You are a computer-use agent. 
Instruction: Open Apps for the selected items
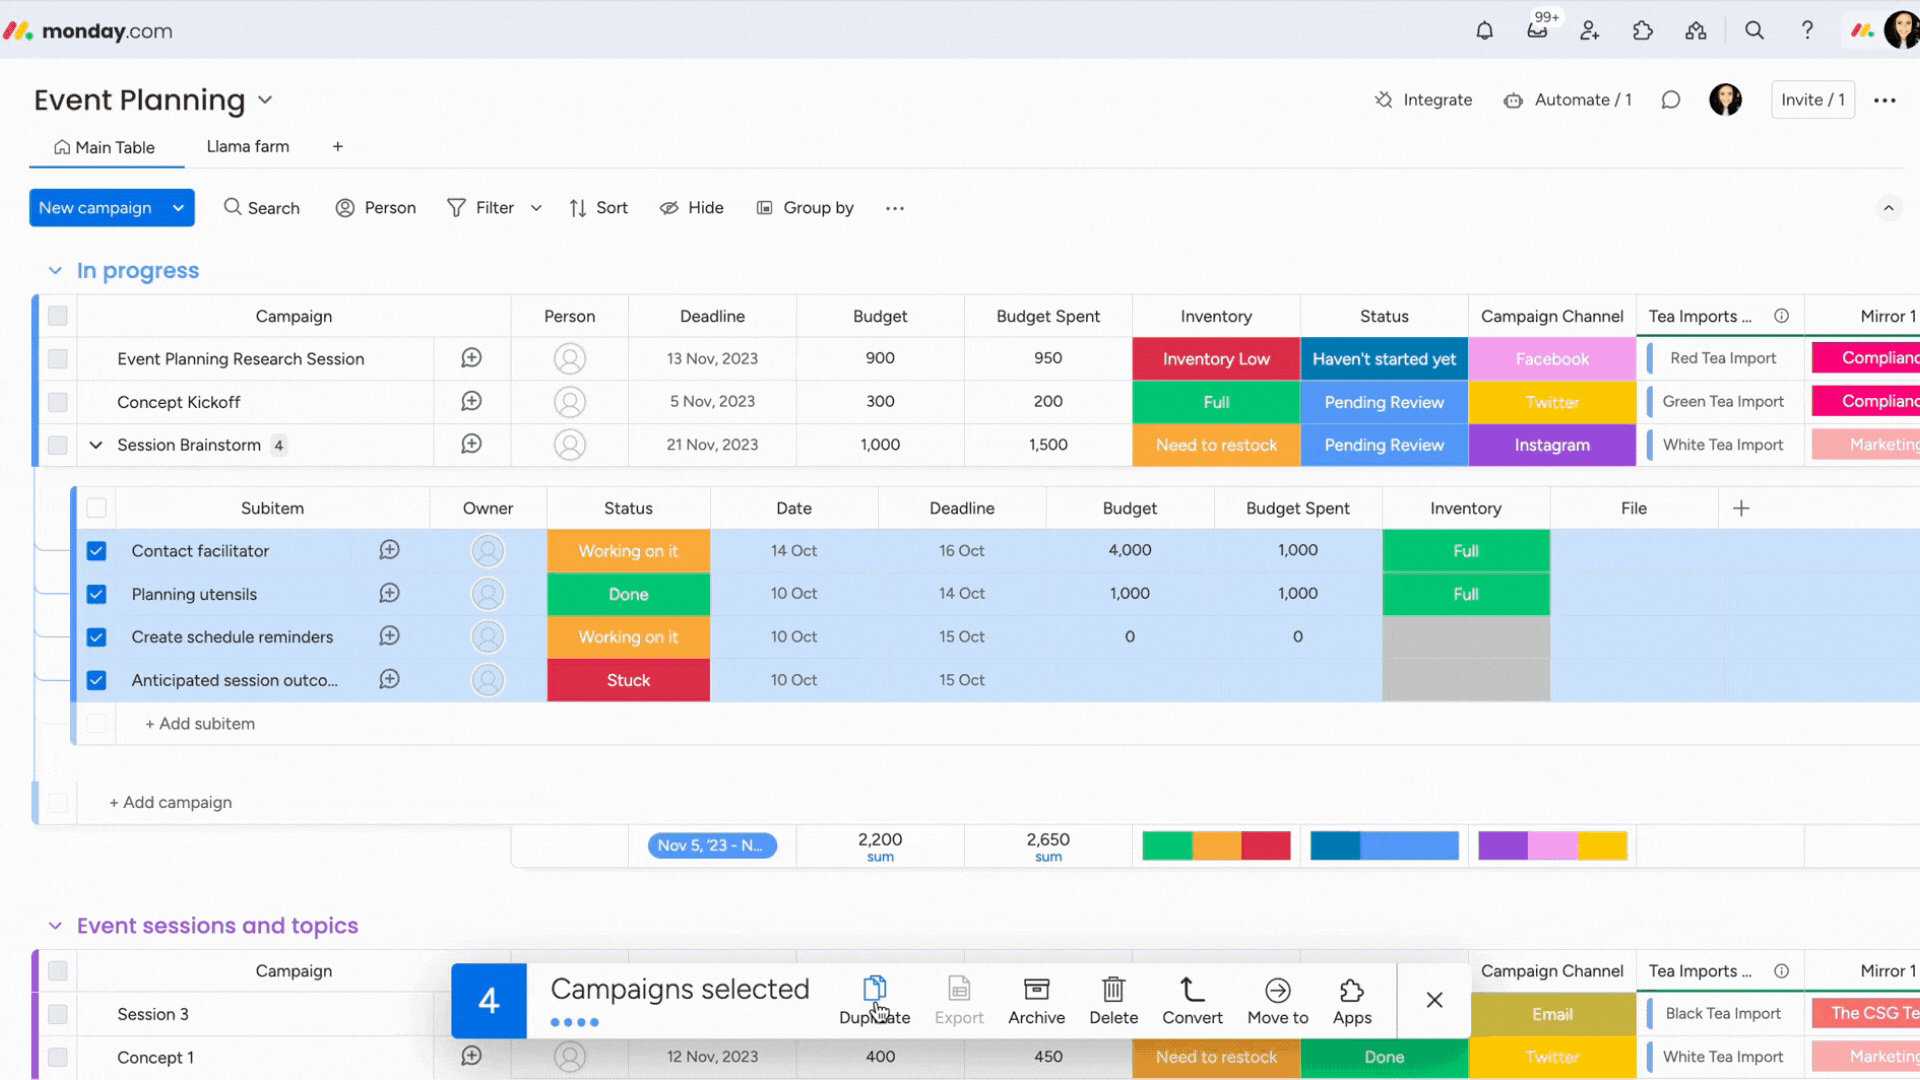coord(1352,1001)
